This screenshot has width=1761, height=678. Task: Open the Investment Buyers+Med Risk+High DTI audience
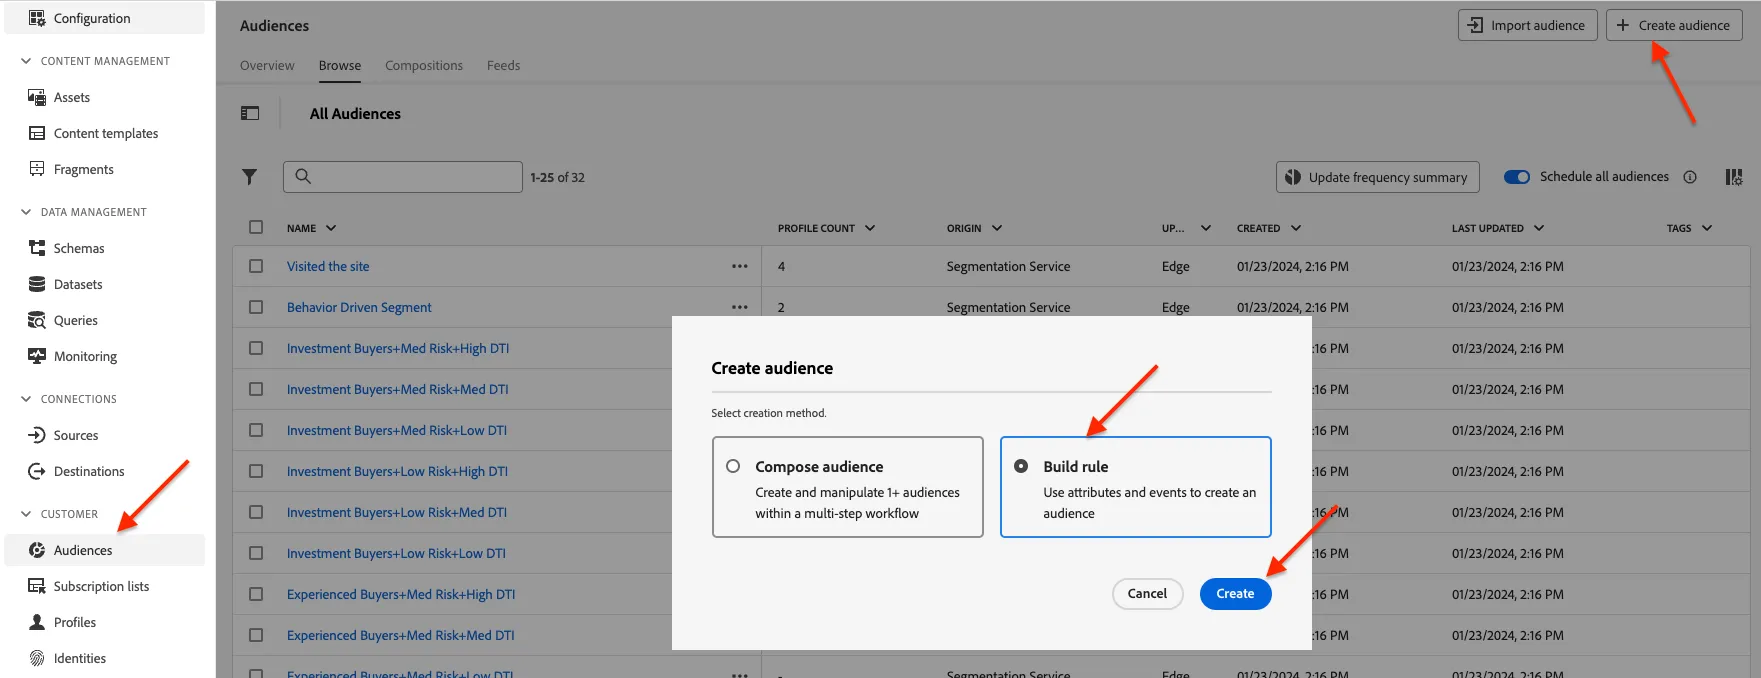point(398,348)
